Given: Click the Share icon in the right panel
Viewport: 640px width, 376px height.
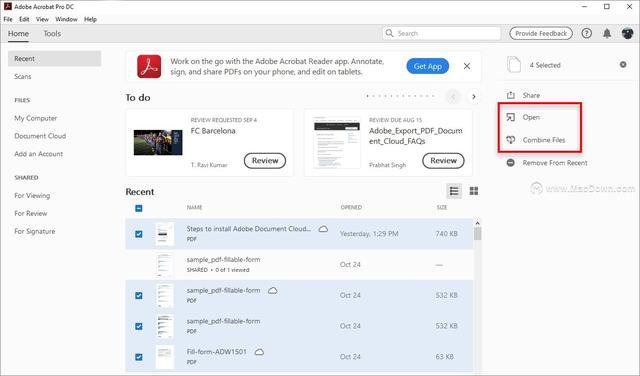Looking at the screenshot, I should point(511,95).
